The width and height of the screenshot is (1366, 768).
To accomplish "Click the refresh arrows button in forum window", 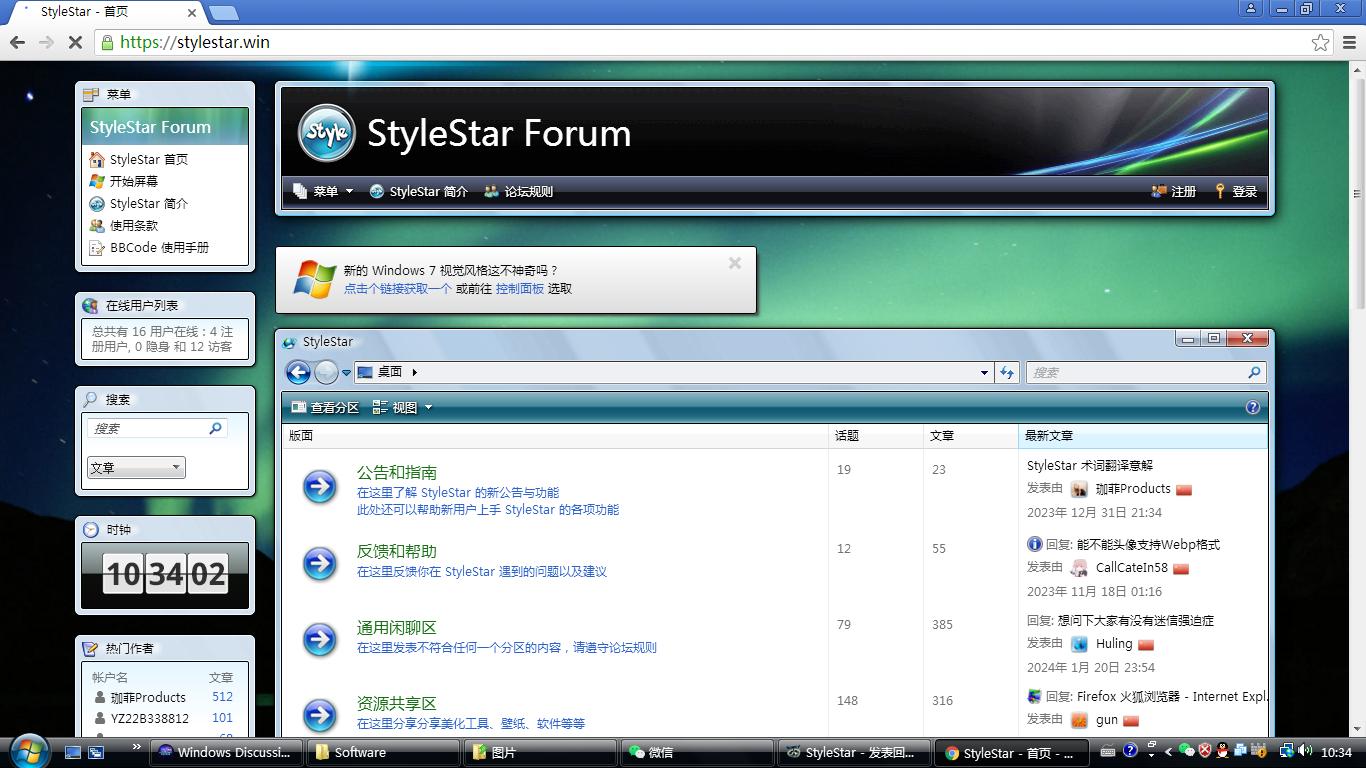I will [x=1007, y=373].
